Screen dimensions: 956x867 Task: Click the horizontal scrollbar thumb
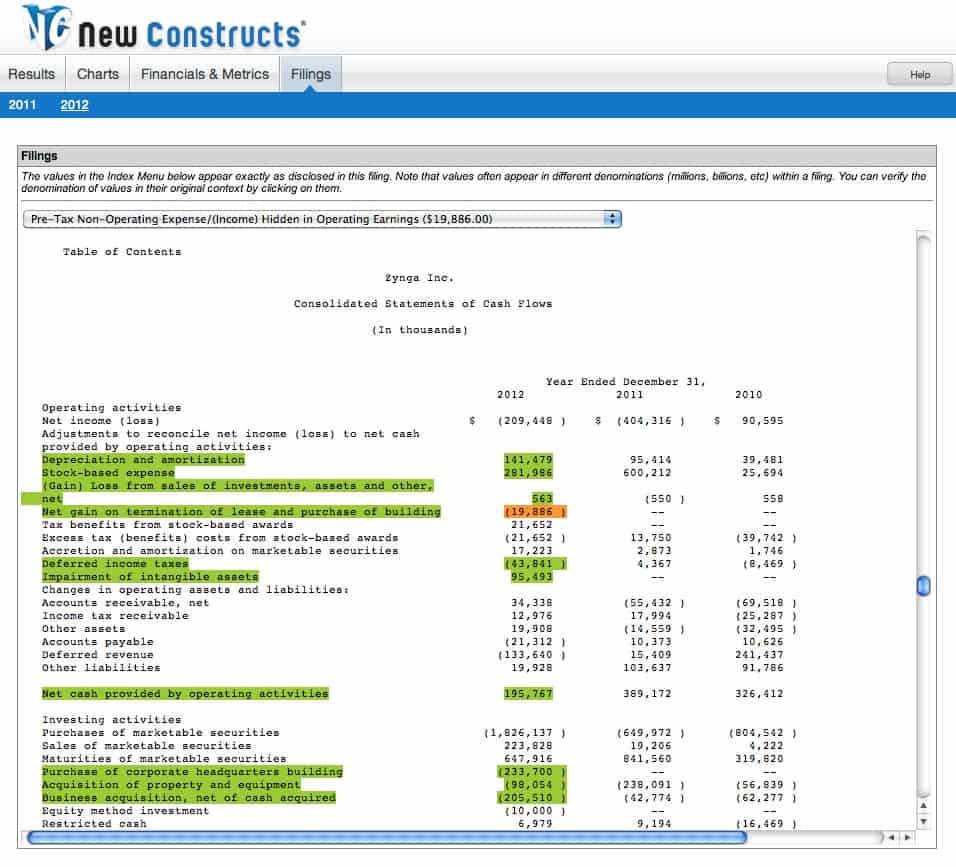click(x=387, y=838)
